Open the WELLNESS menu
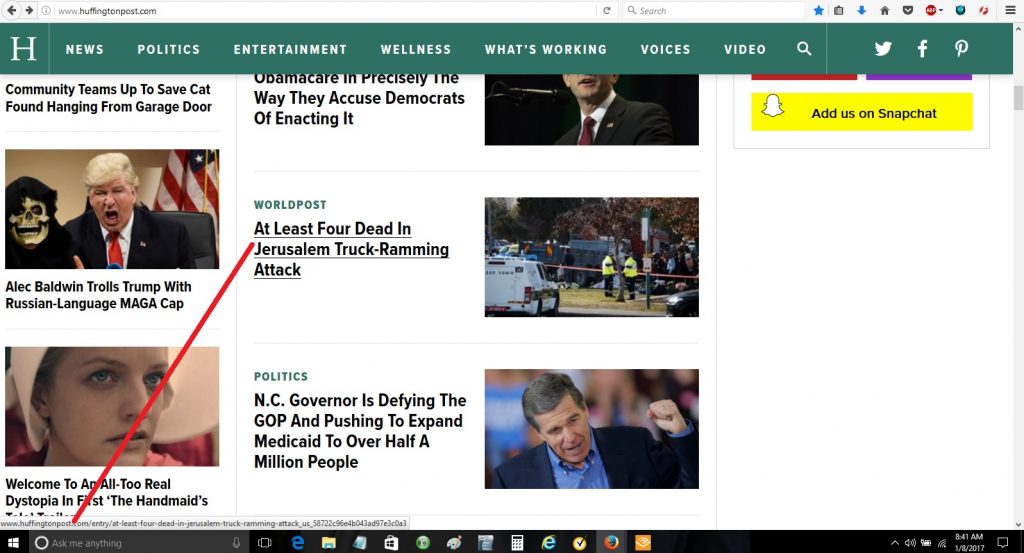 coord(415,50)
